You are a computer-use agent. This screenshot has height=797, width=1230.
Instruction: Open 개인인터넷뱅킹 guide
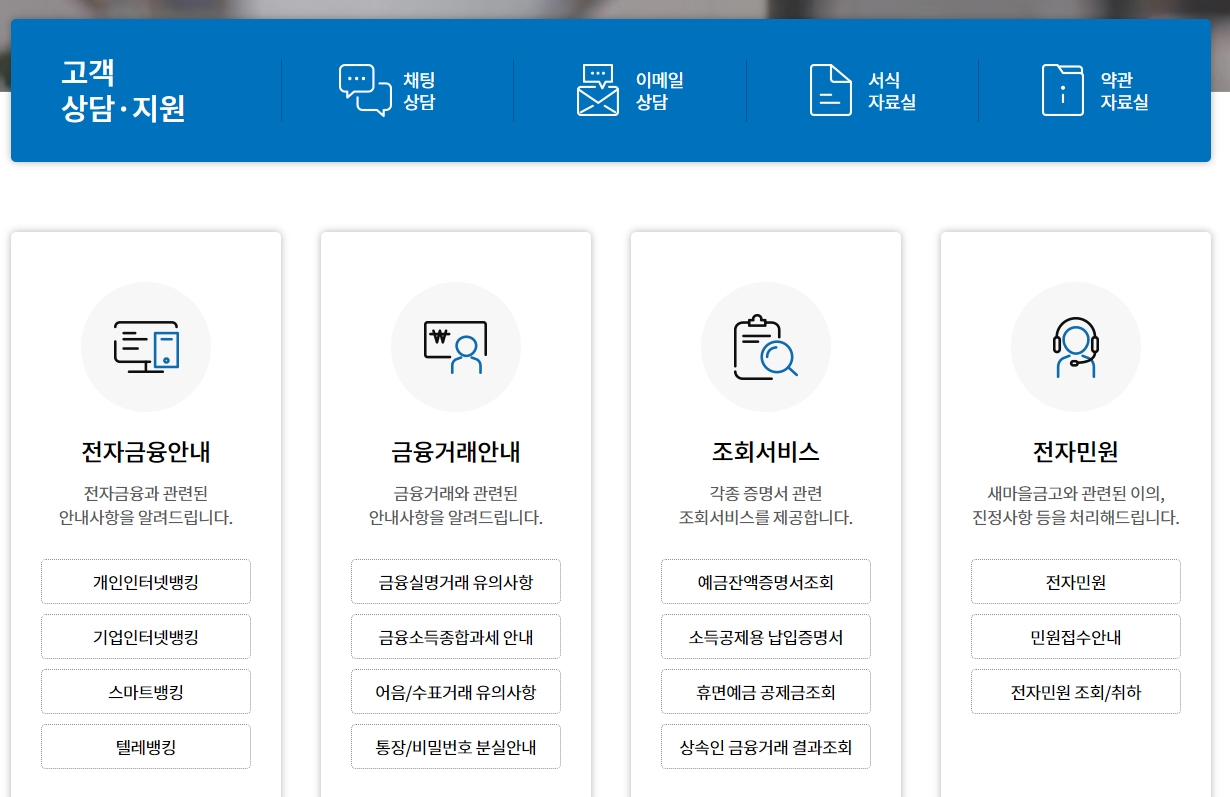pyautogui.click(x=145, y=581)
